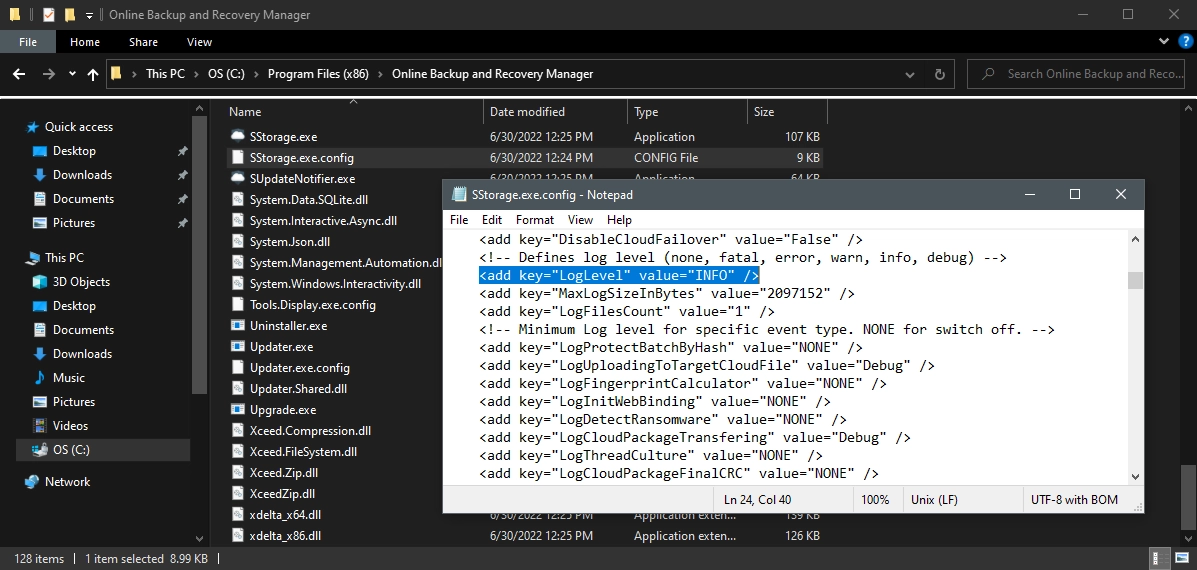Sort files by Size column header

(x=787, y=112)
